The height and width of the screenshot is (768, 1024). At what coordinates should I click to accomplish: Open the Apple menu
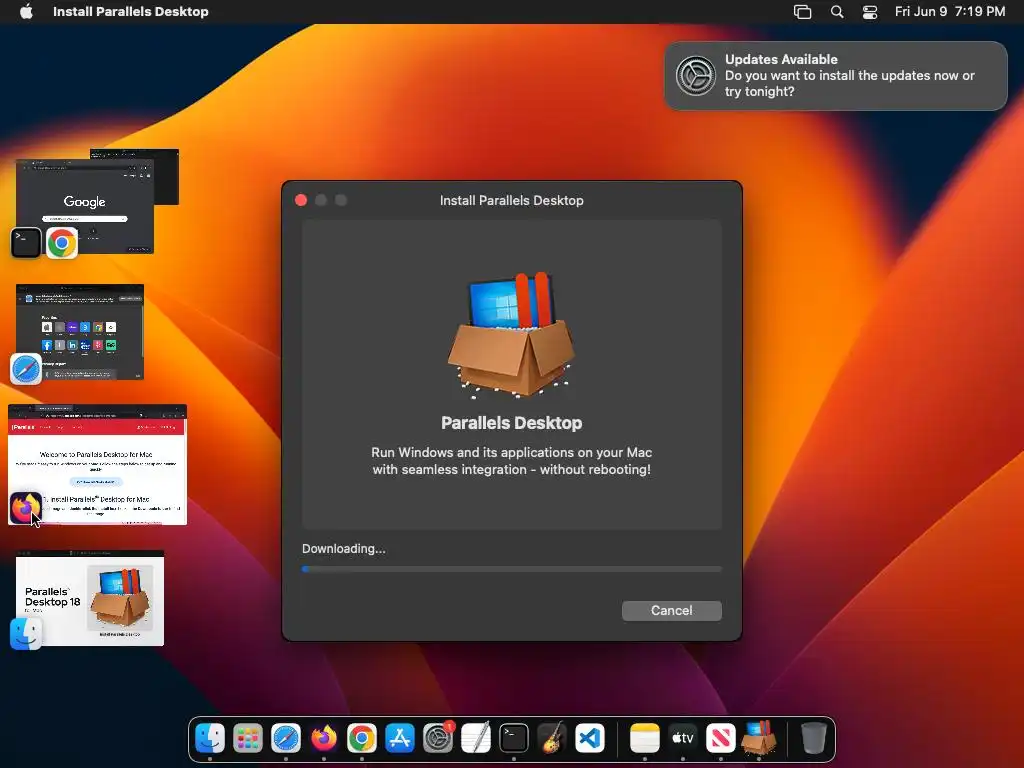coord(26,12)
